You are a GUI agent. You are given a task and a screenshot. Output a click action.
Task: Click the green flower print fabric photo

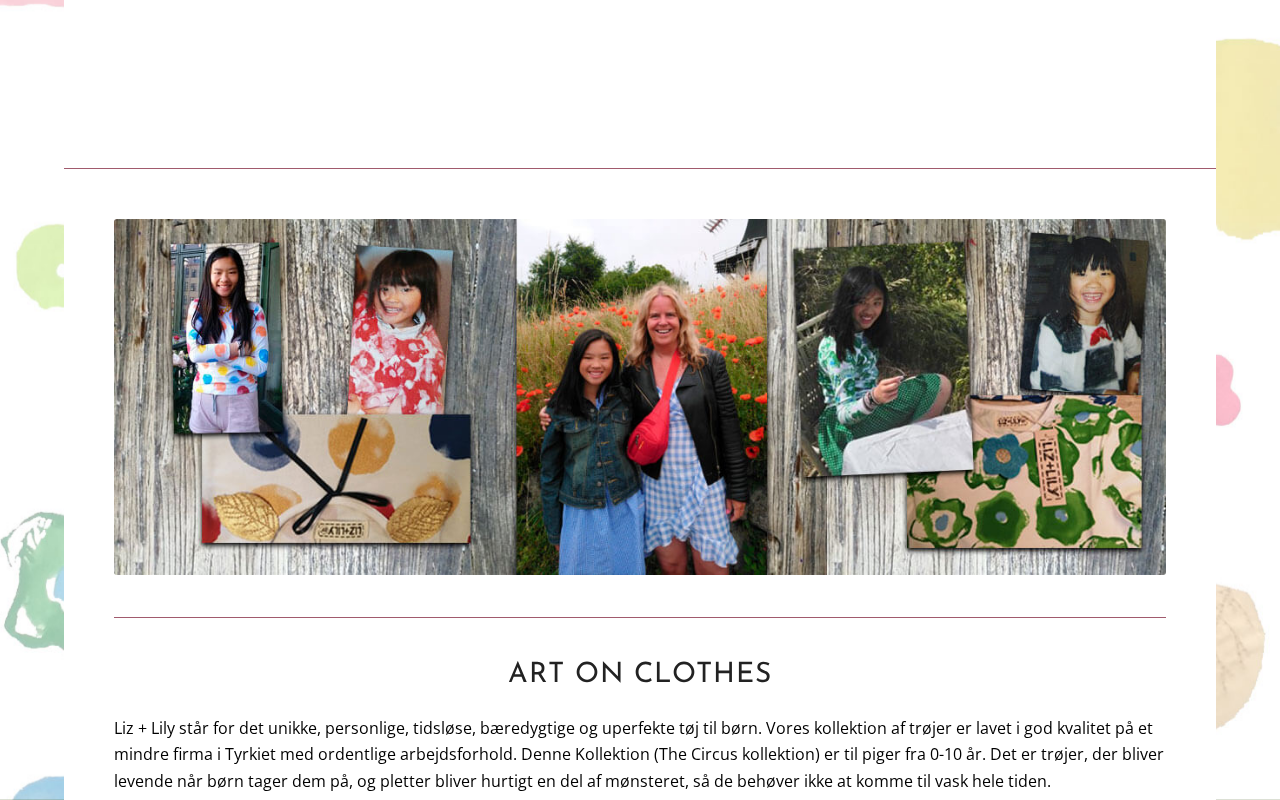(1025, 472)
